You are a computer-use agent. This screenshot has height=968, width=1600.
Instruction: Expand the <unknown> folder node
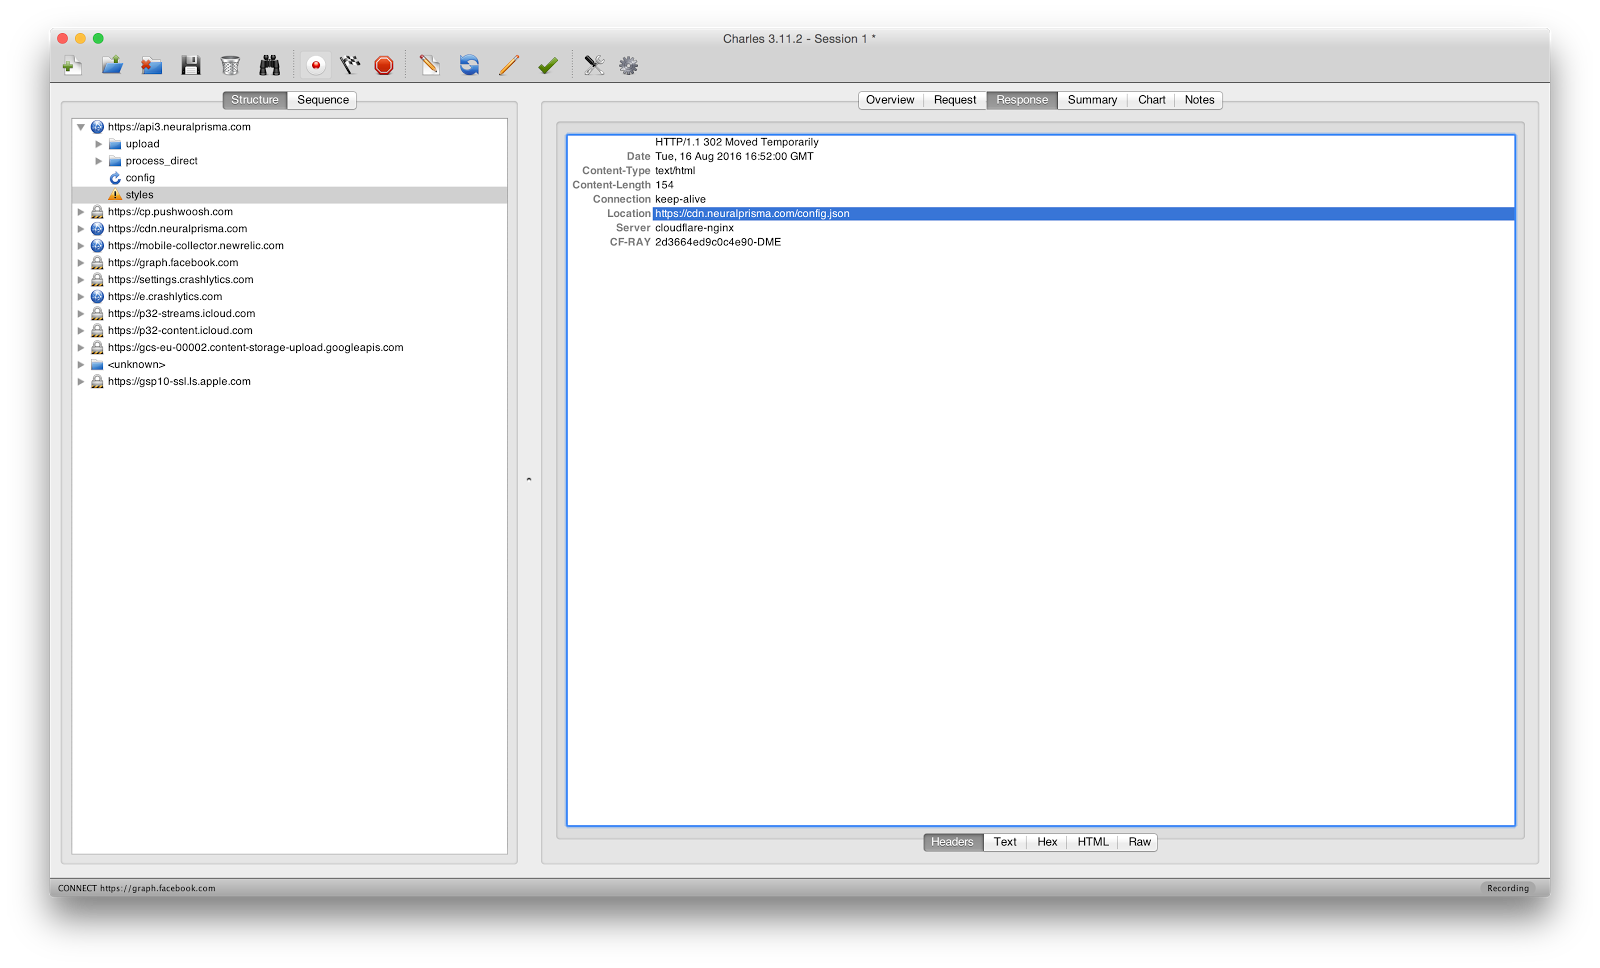(x=81, y=365)
